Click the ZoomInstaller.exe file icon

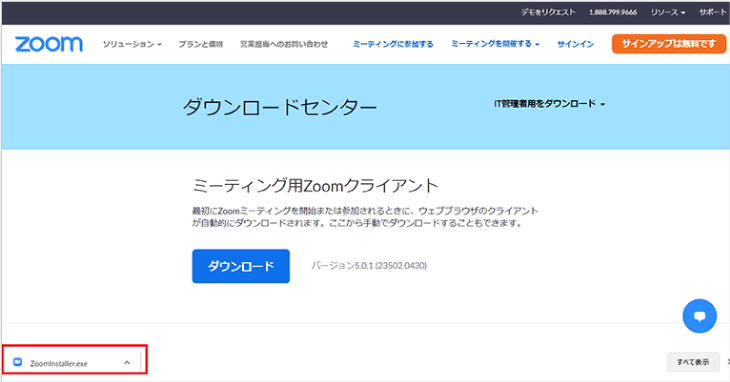click(18, 362)
